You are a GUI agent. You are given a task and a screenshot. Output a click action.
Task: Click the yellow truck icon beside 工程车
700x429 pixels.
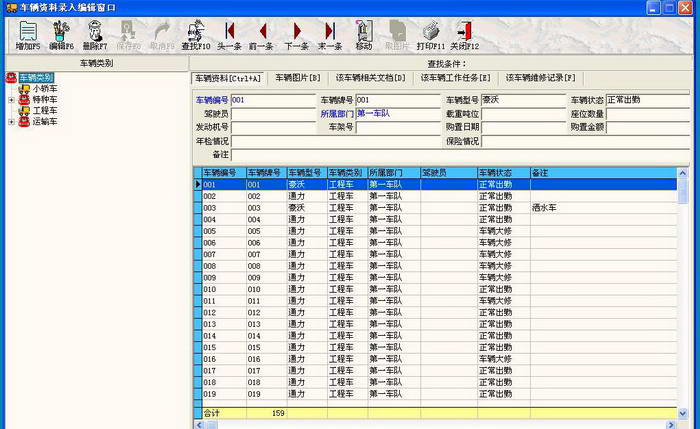pos(24,110)
